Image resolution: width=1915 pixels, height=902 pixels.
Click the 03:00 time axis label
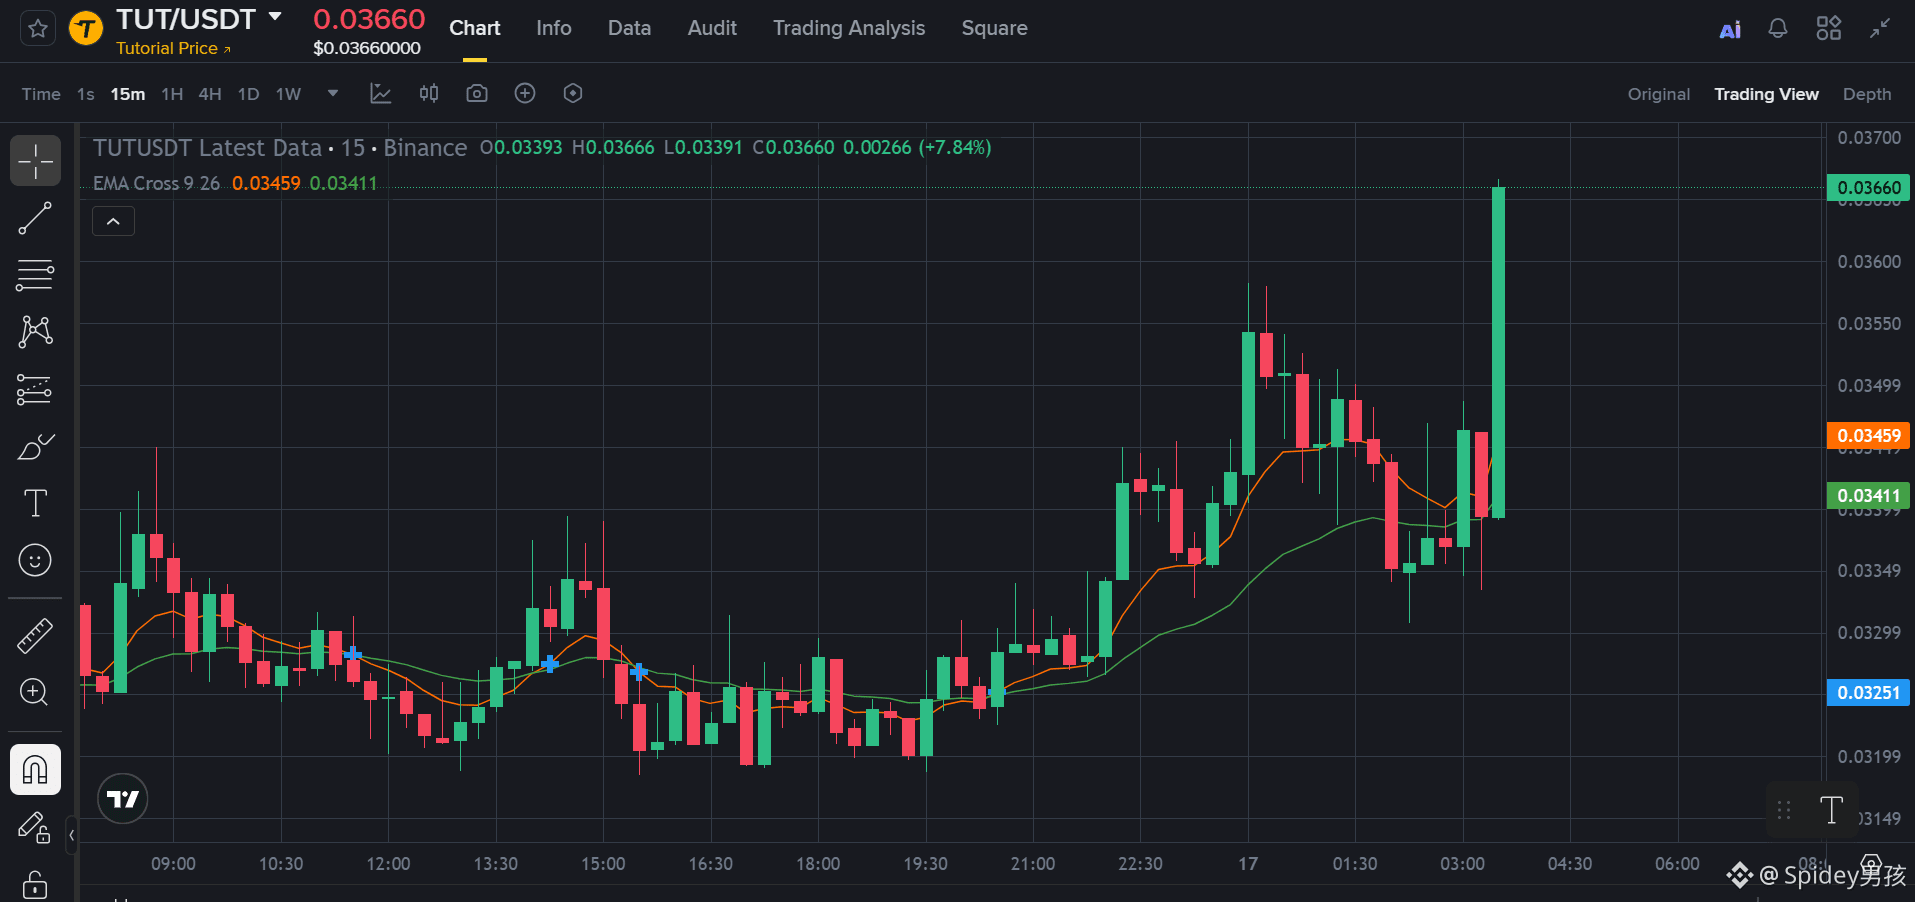click(1462, 864)
